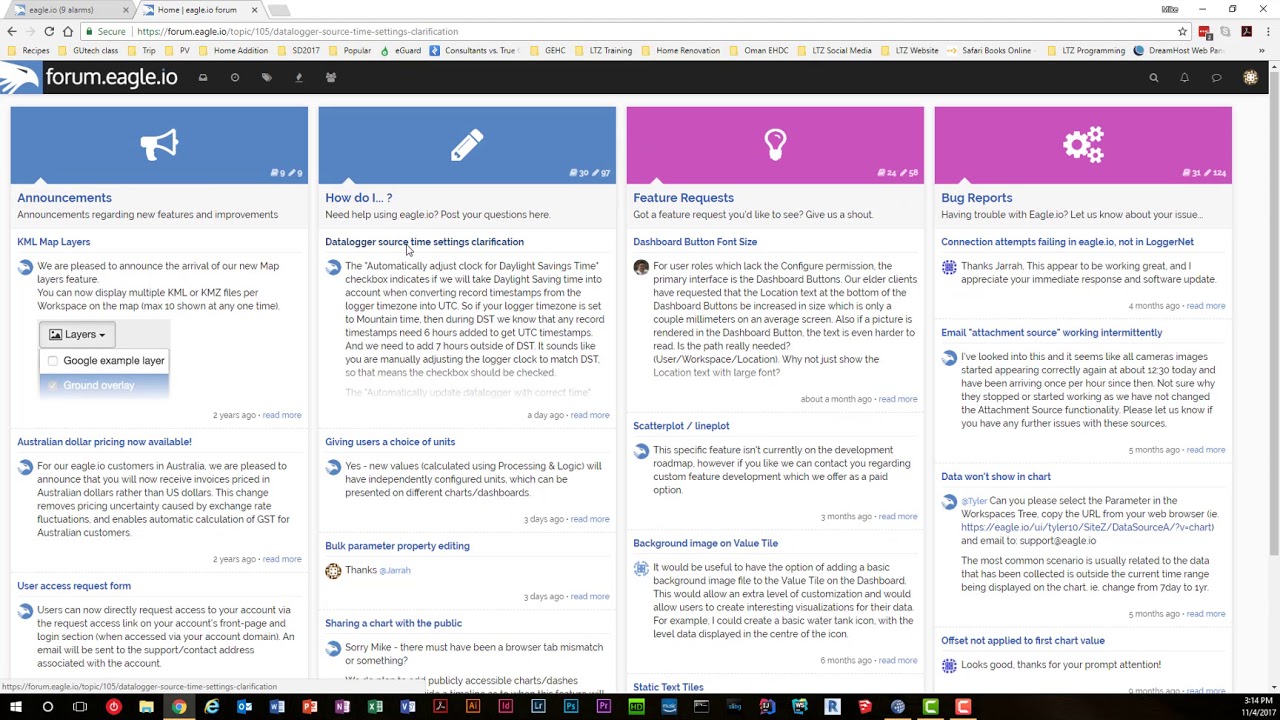
Task: Open the eGuard bookmark
Action: click(400, 50)
